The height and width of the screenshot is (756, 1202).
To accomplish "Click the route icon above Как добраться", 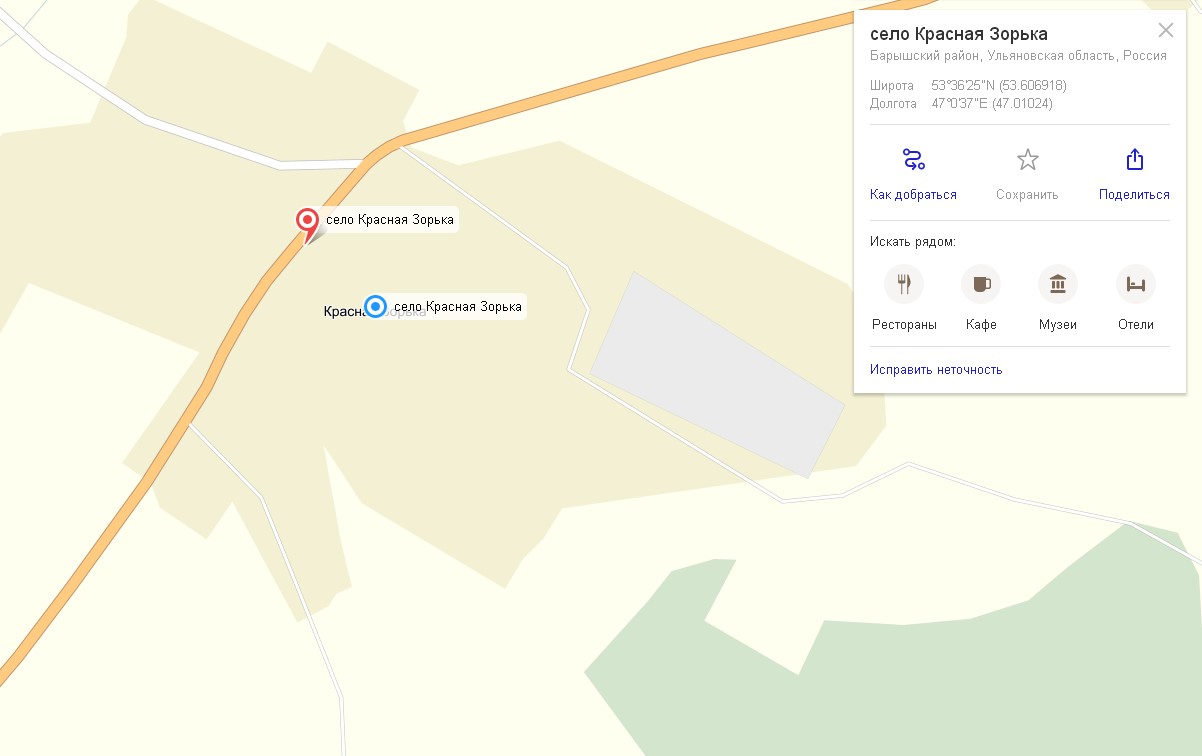I will click(x=913, y=159).
